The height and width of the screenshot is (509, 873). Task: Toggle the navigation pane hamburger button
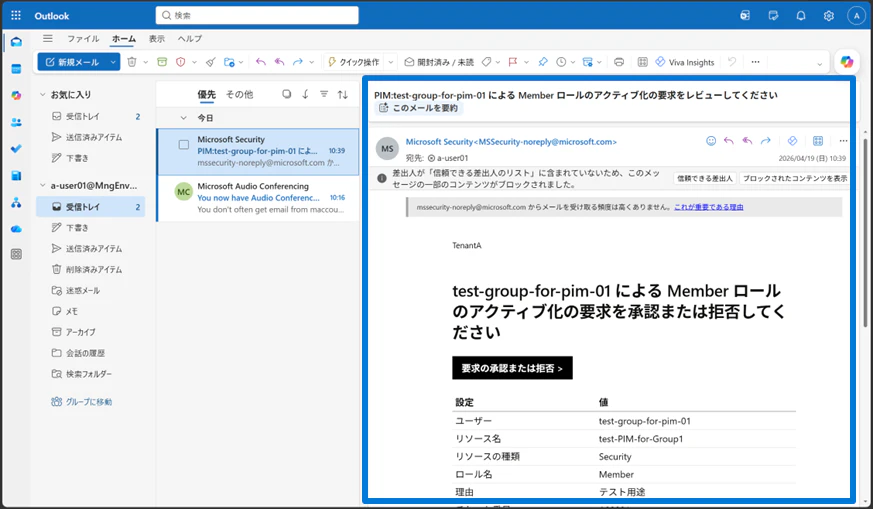coord(48,38)
